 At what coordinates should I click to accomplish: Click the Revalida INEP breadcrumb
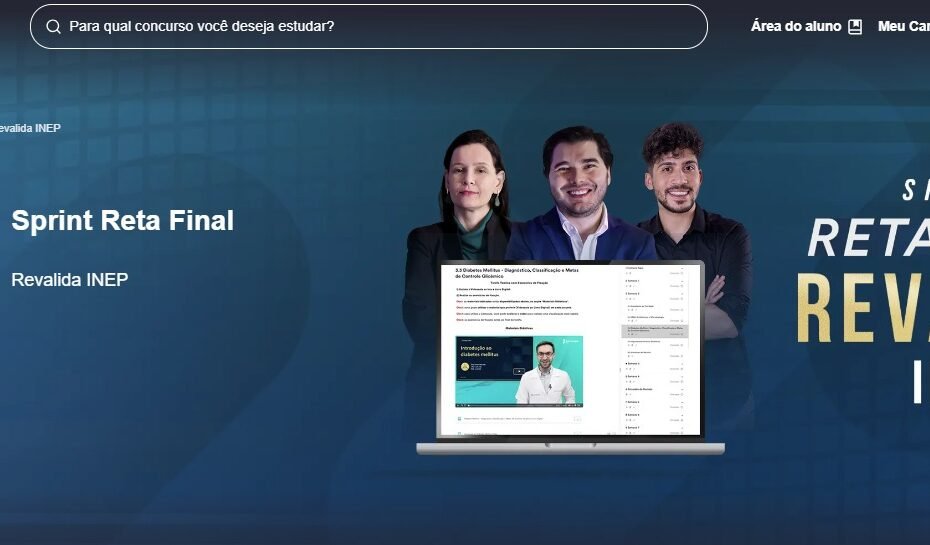30,128
